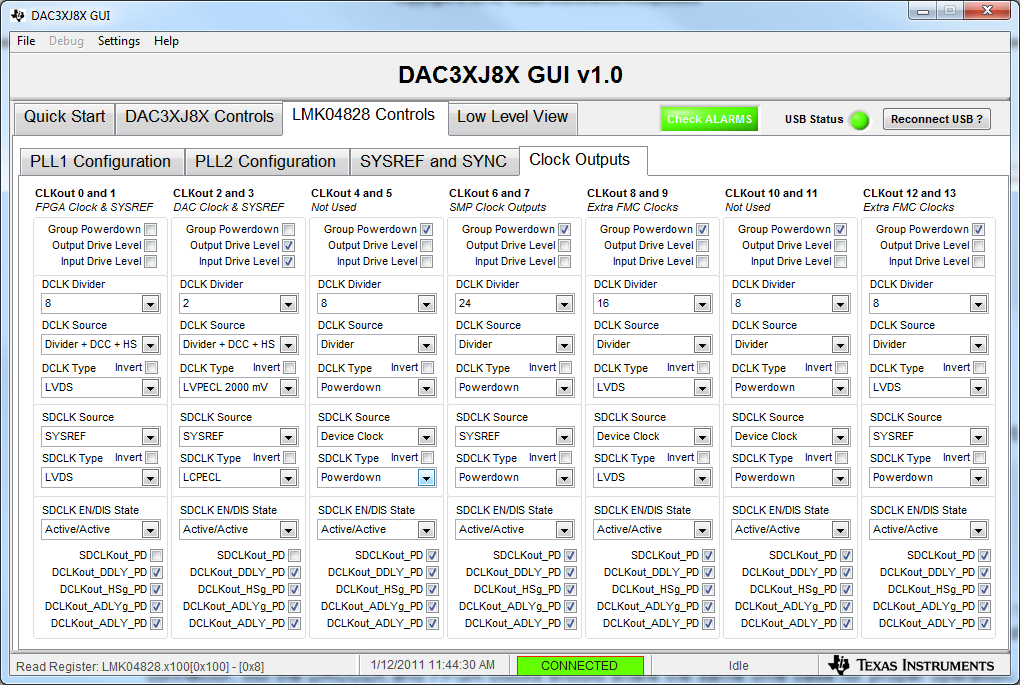The image size is (1020, 685).
Task: Open the PLL2 Configuration sub-tab
Action: [x=265, y=161]
